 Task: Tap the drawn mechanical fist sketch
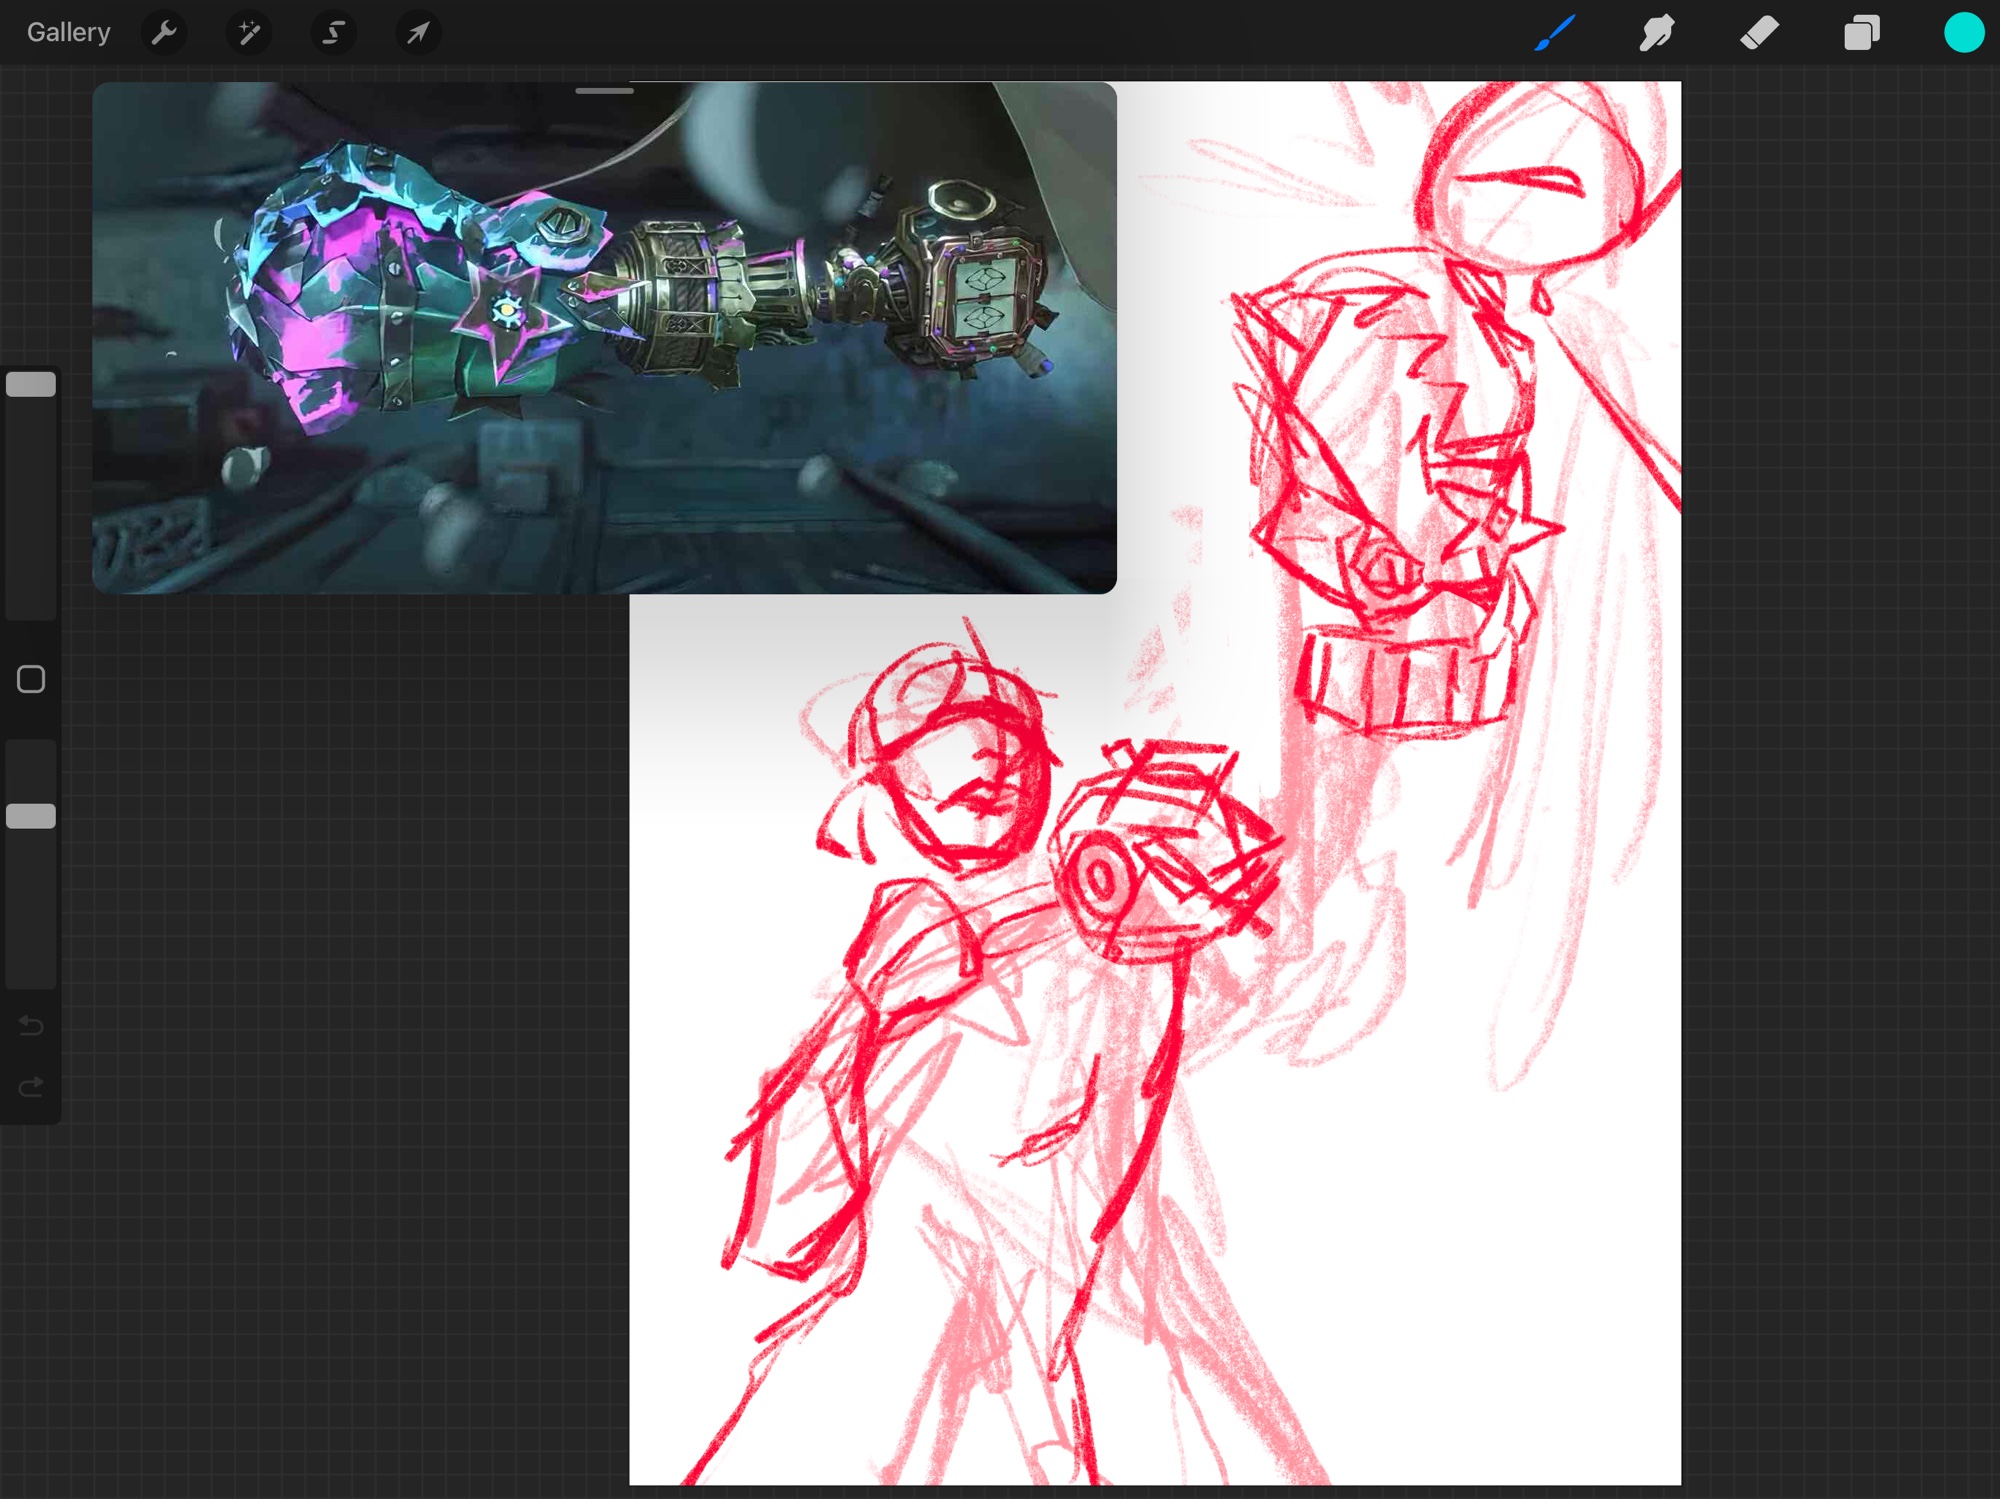pyautogui.click(x=1390, y=480)
